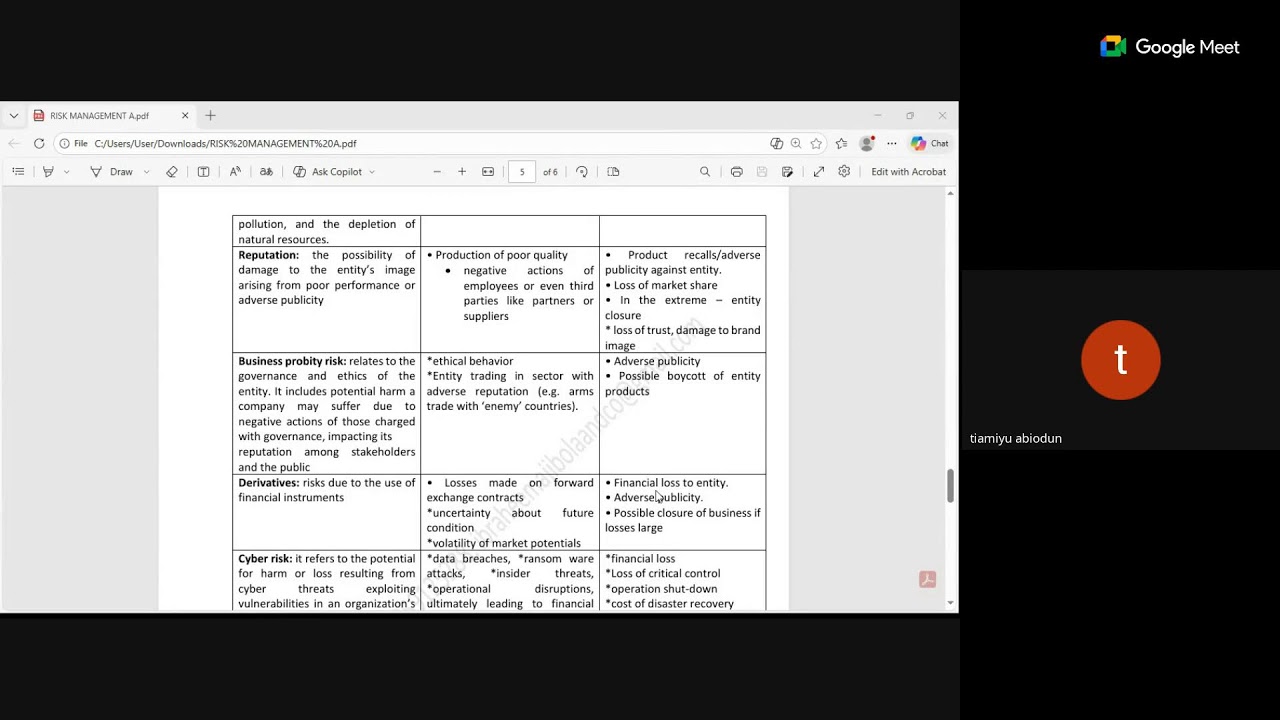Screen dimensions: 1280x720
Task: Expand the Ask Copilot dropdown arrow
Action: (x=372, y=172)
